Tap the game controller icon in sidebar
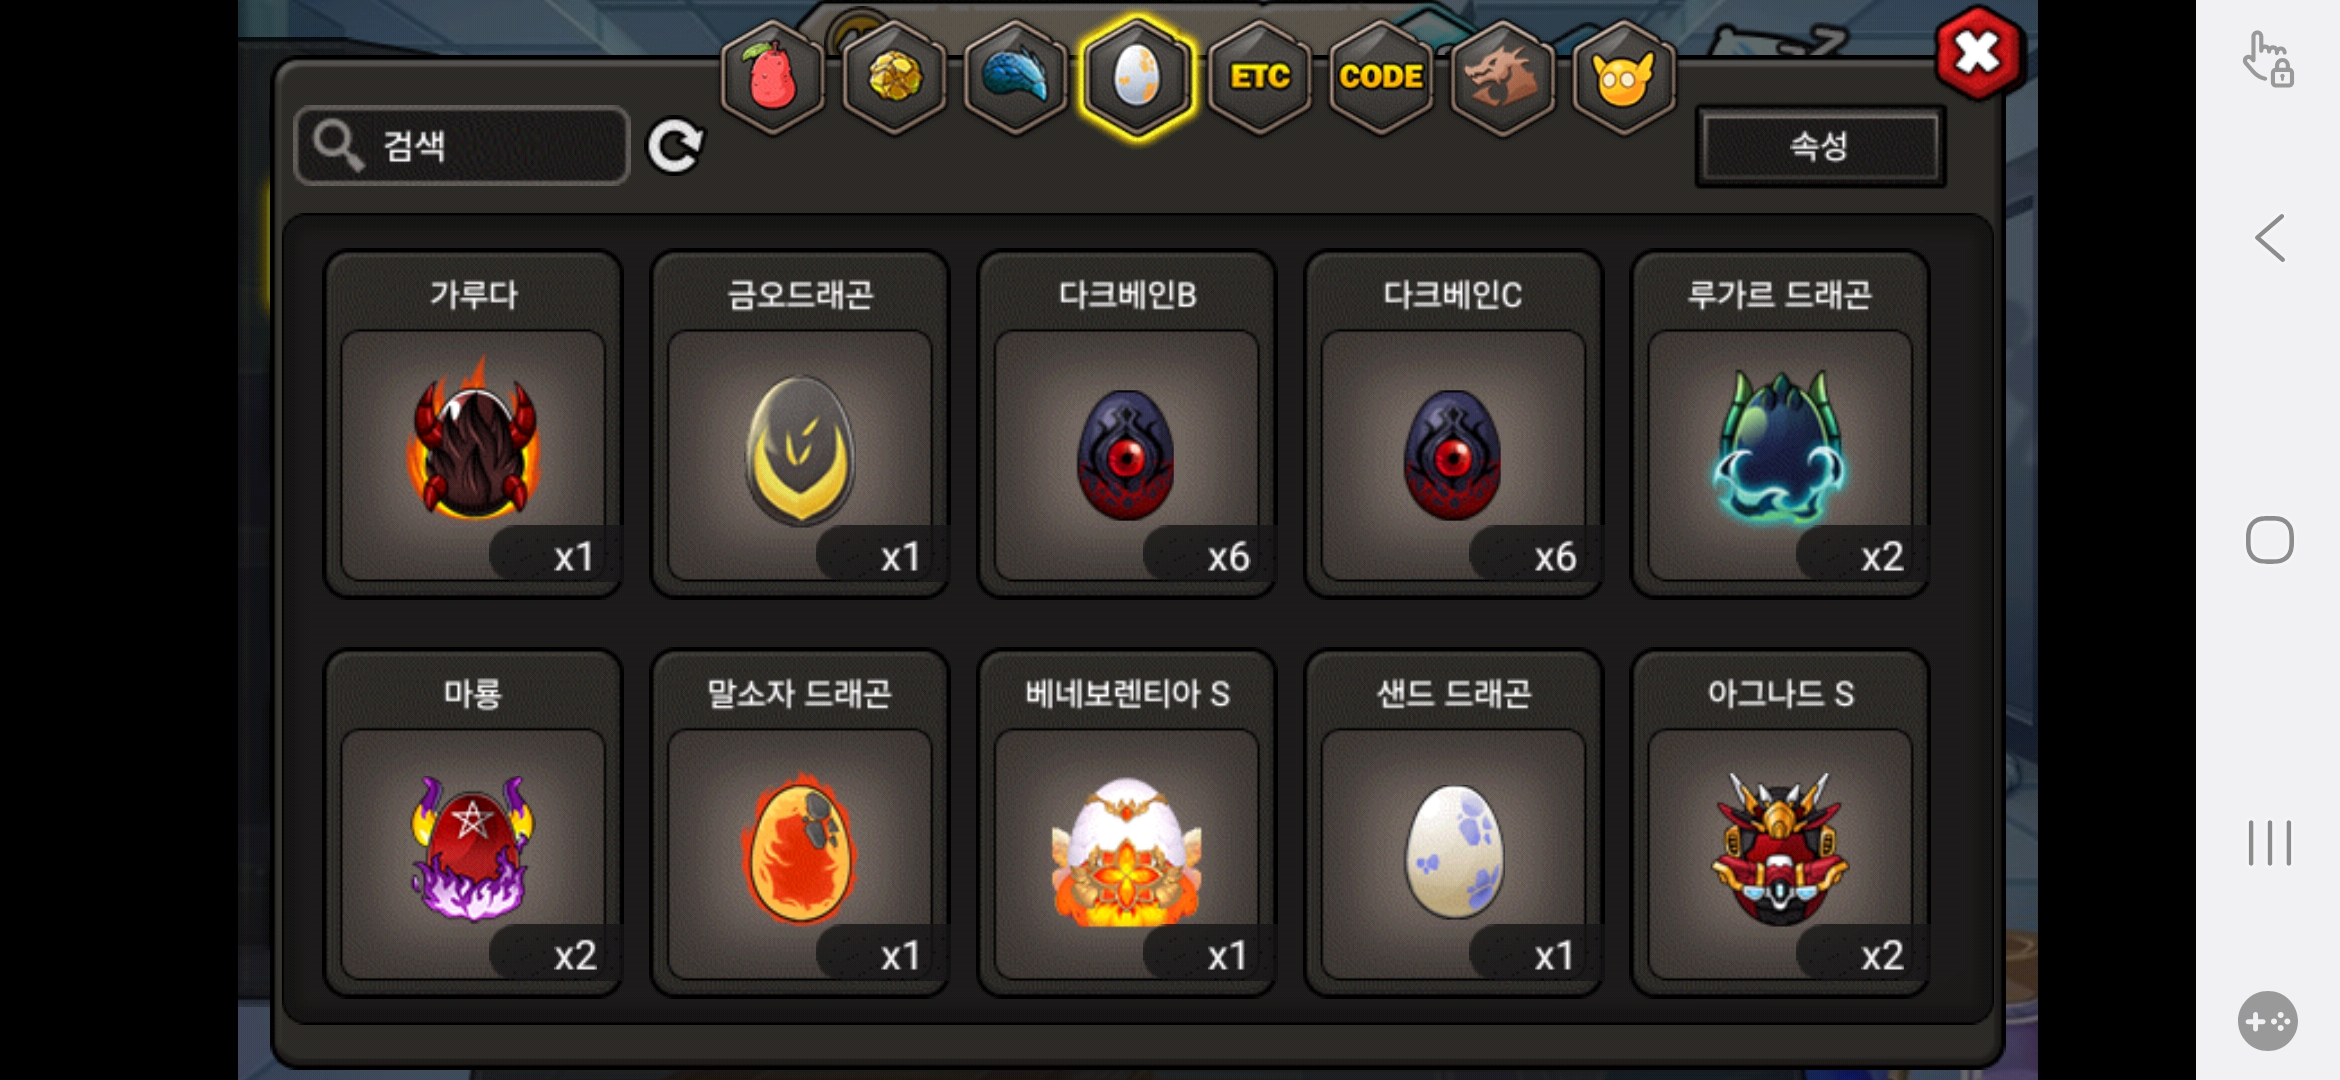2340x1080 pixels. pos(2268,1021)
